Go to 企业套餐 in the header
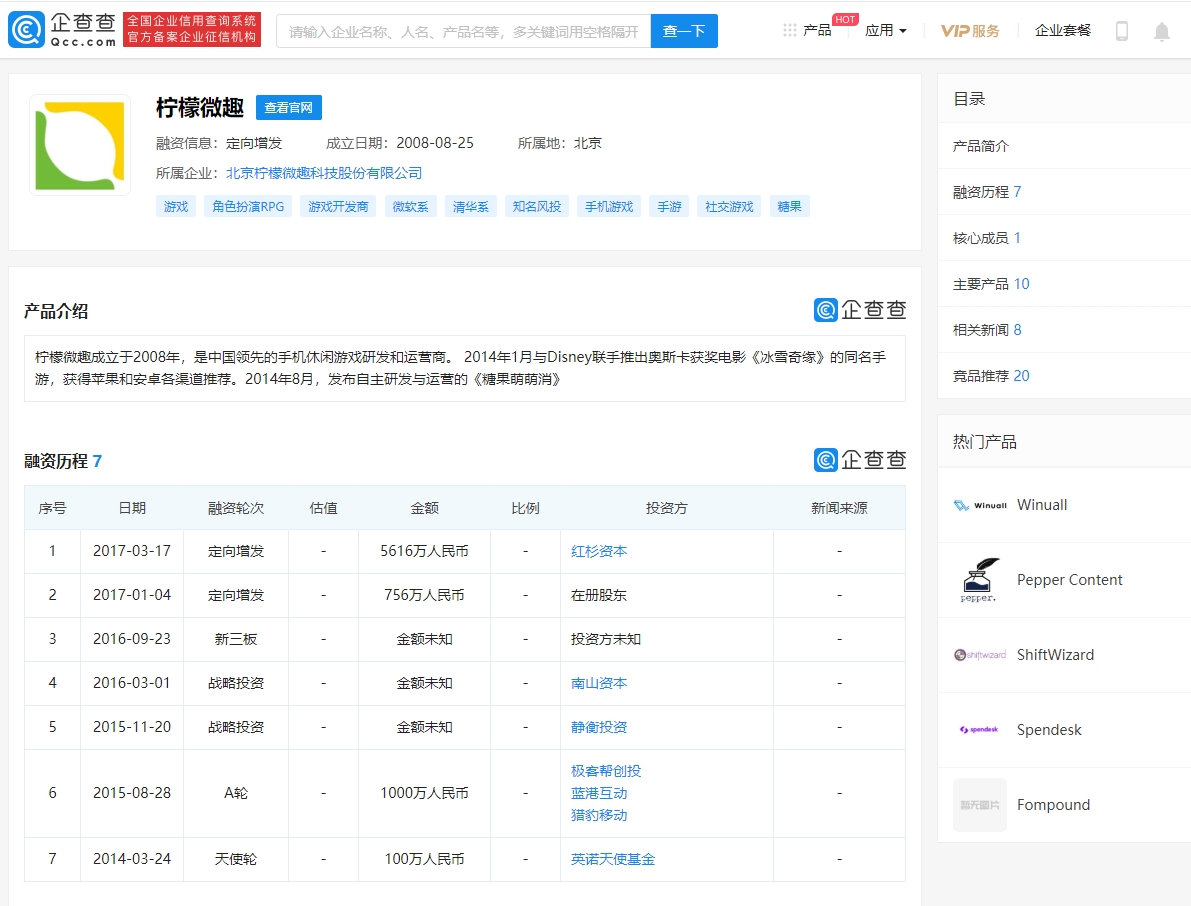1191x906 pixels. pos(1063,30)
